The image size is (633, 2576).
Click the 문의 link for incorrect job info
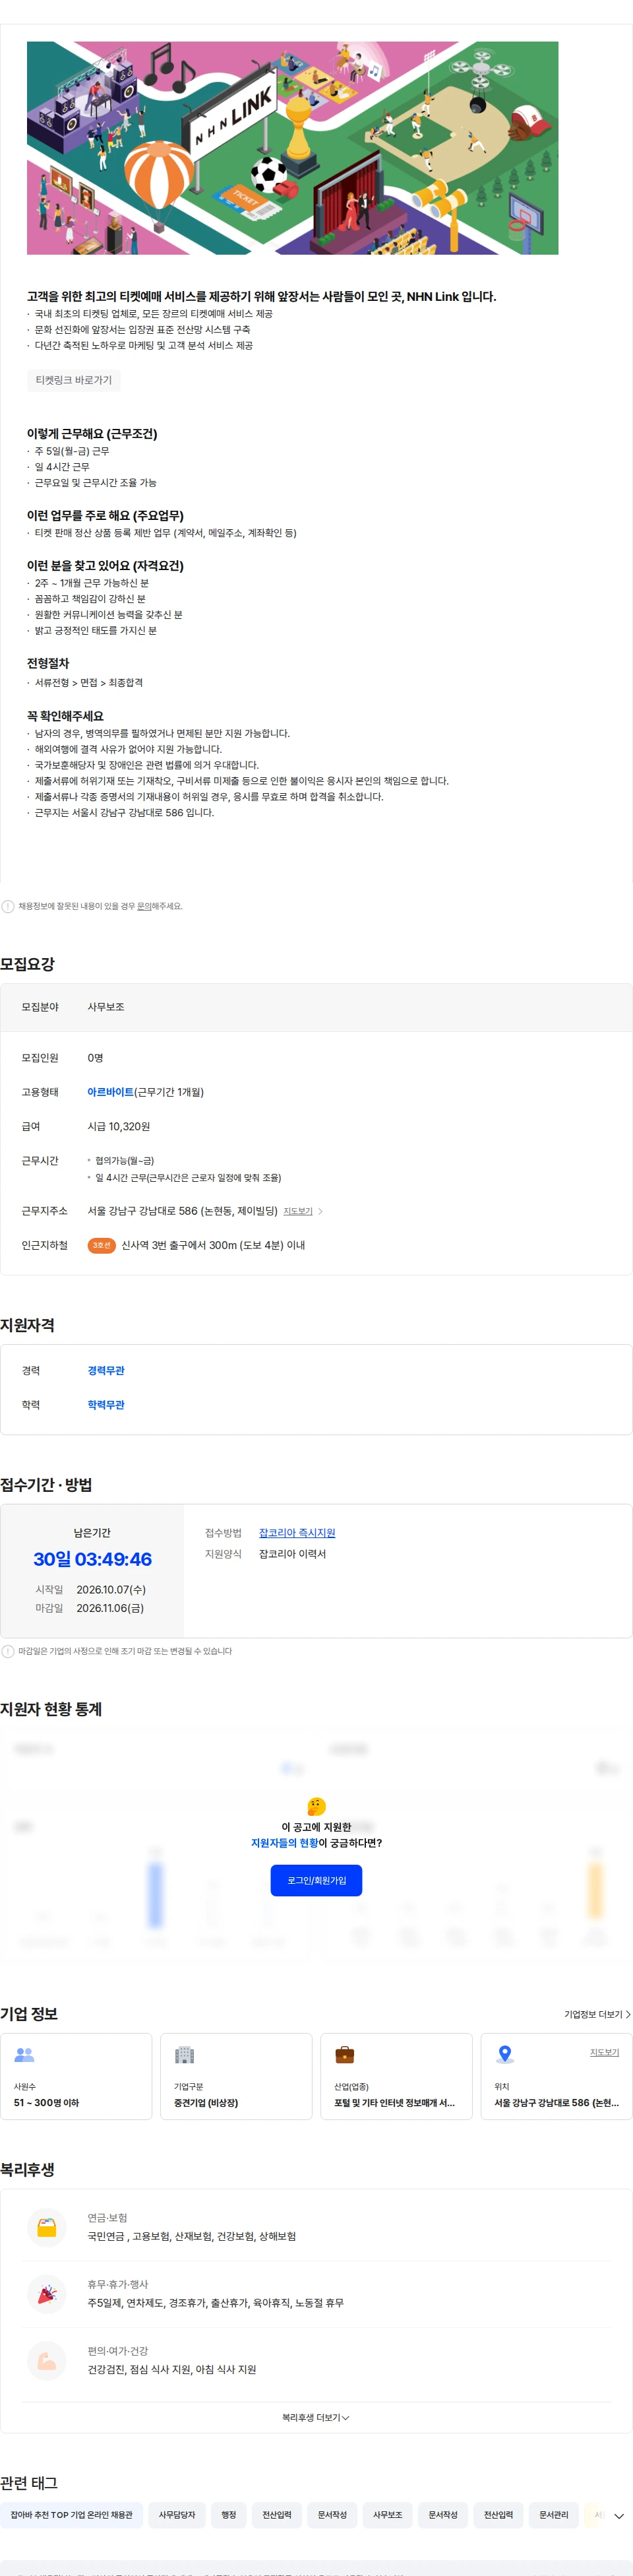coord(144,906)
